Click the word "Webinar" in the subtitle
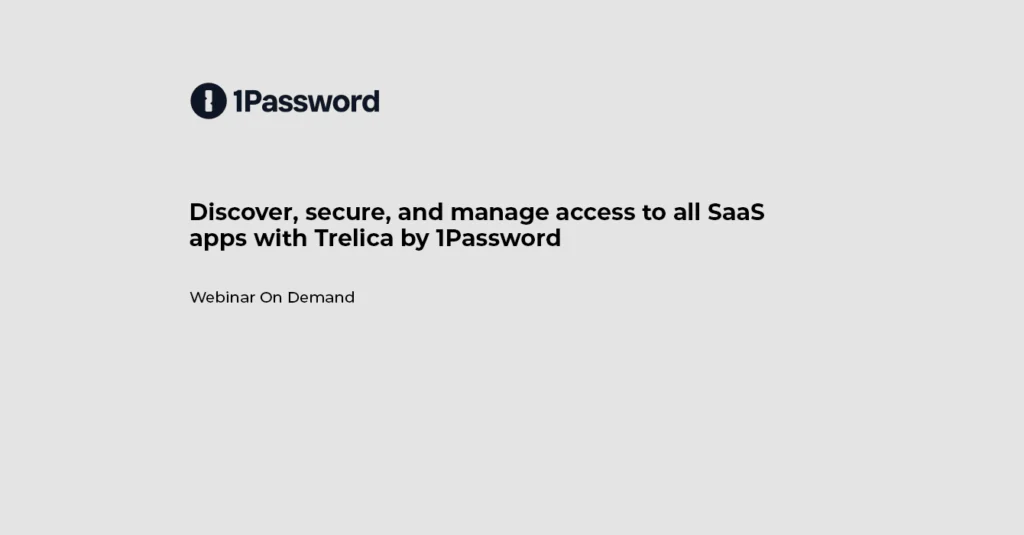Image resolution: width=1024 pixels, height=535 pixels. point(222,297)
